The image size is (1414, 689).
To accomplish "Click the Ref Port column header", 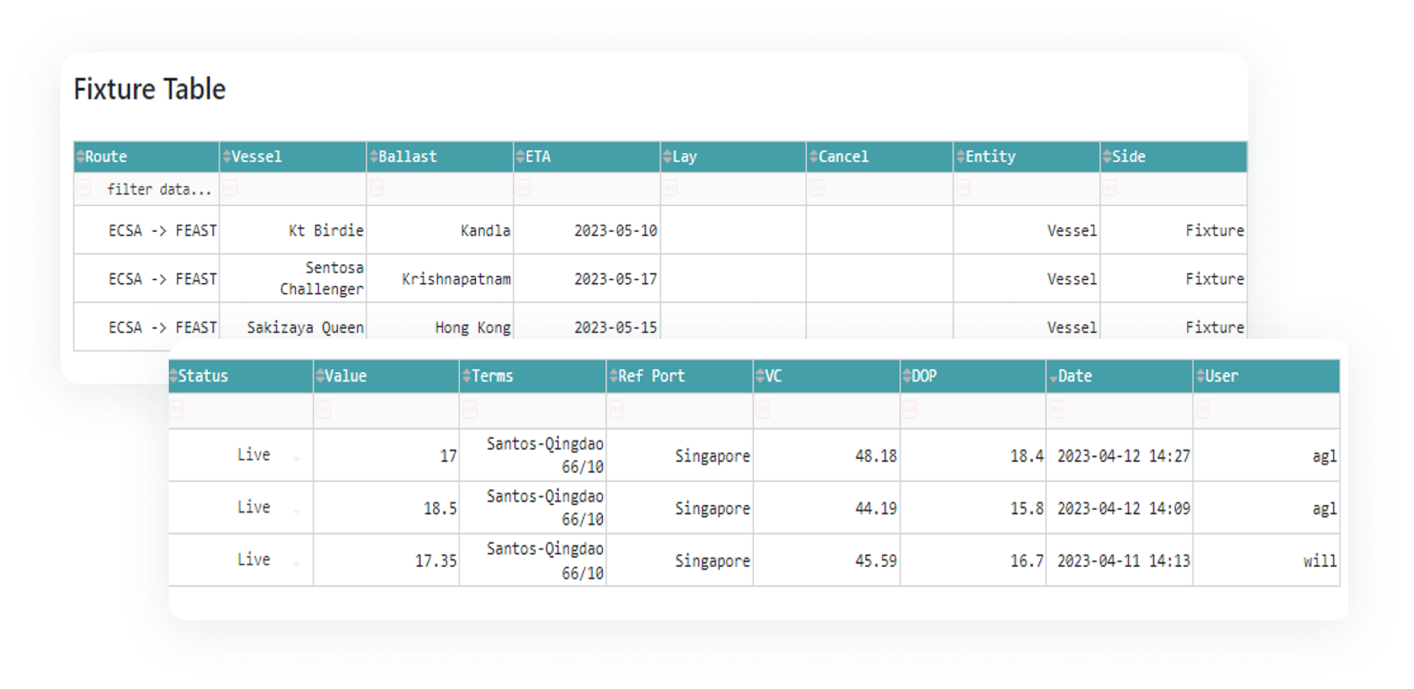I will click(679, 377).
